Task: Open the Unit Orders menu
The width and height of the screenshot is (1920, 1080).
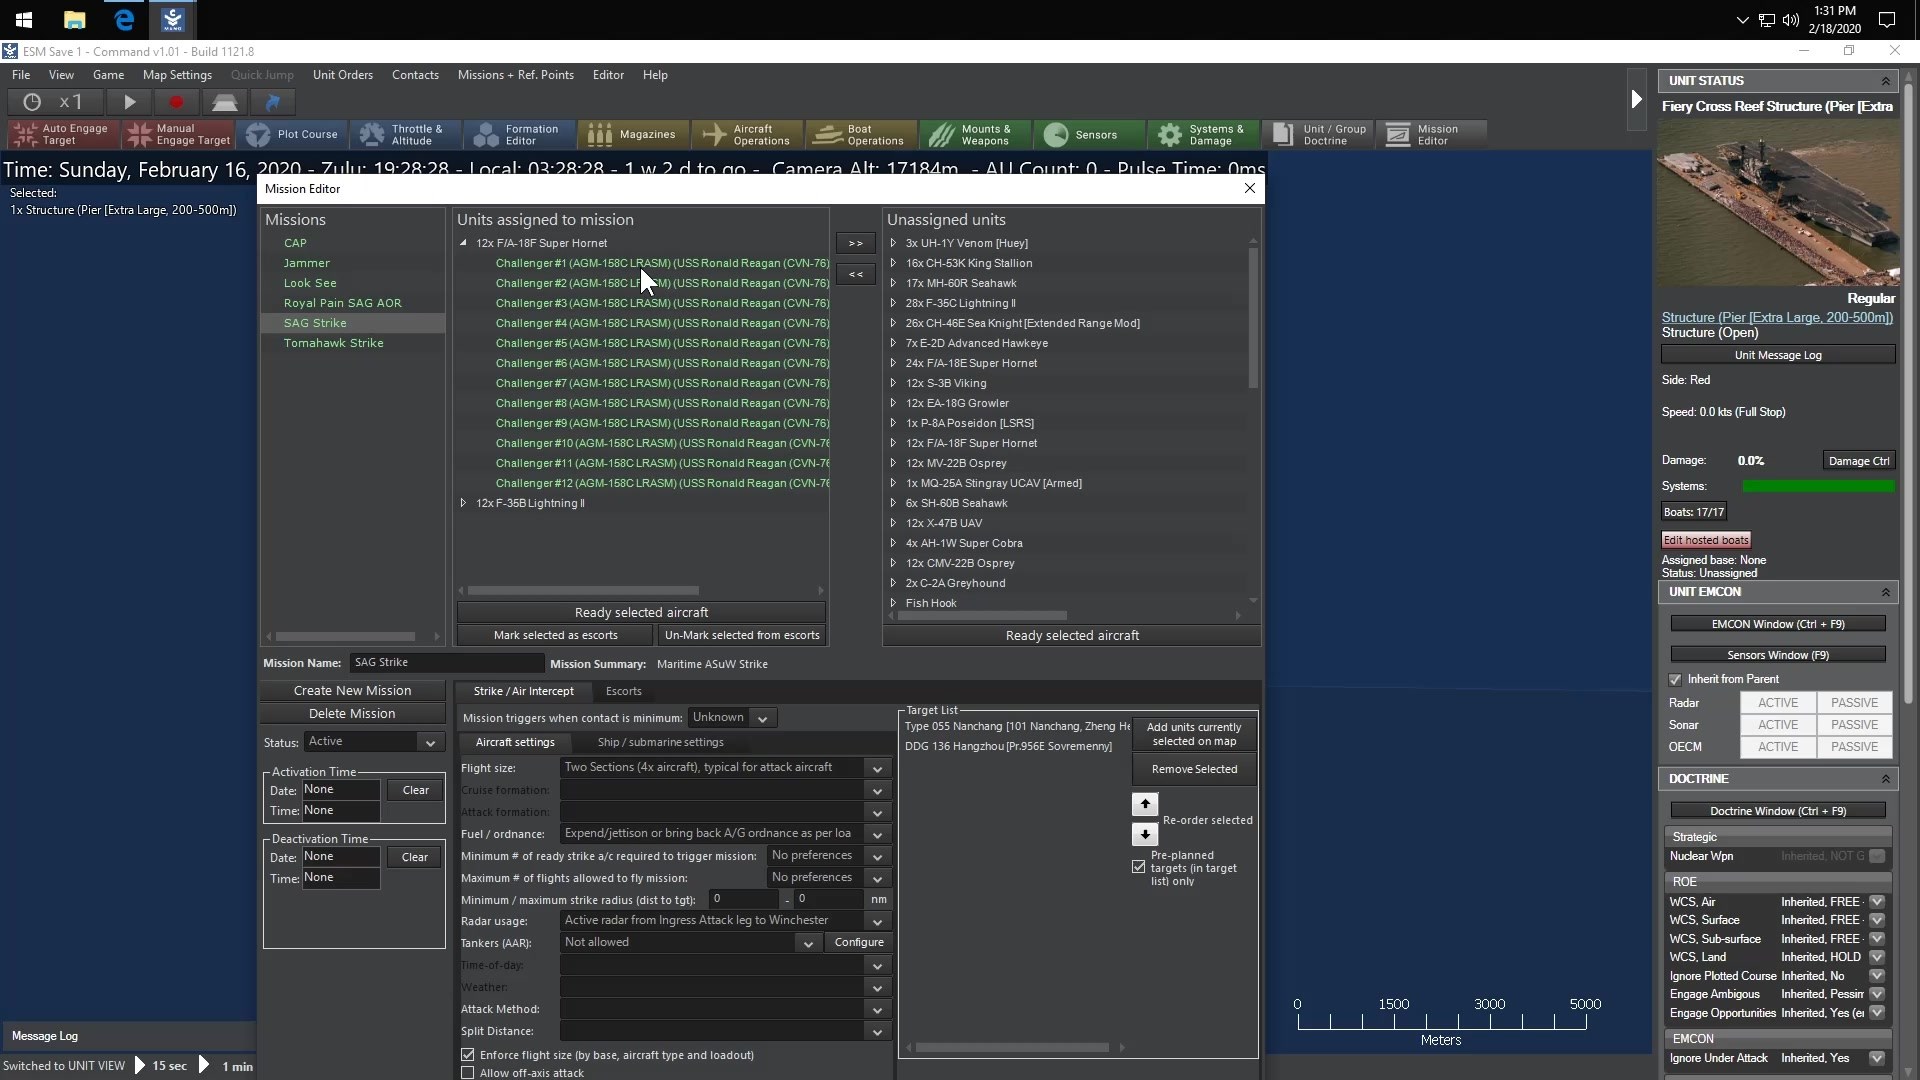Action: 343,75
